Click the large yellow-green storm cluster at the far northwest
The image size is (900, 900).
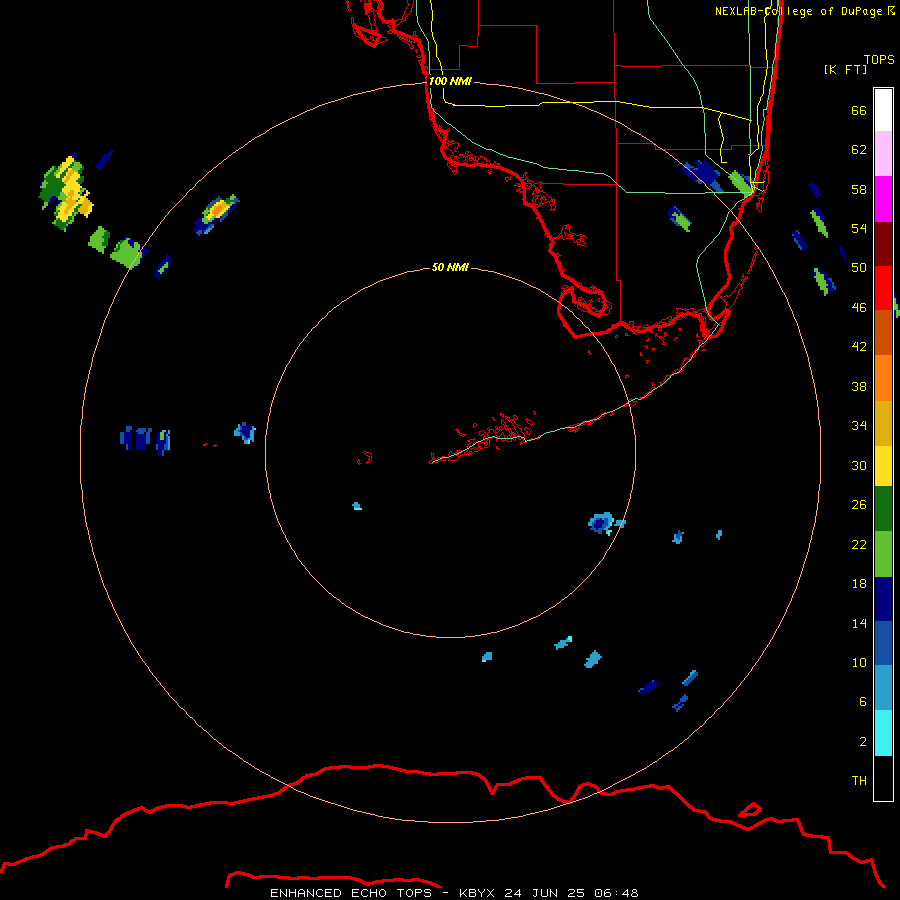pos(66,192)
